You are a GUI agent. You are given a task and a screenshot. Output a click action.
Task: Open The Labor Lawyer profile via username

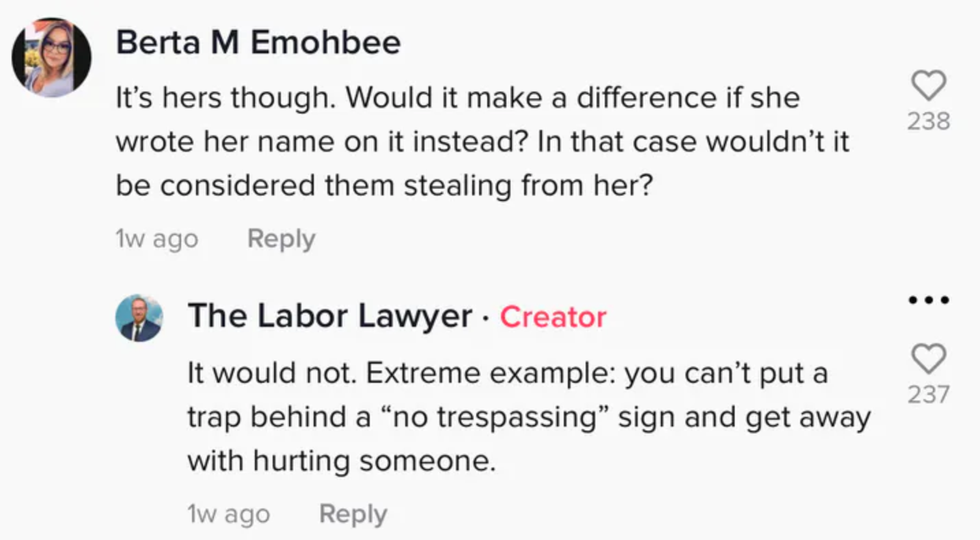tap(330, 317)
